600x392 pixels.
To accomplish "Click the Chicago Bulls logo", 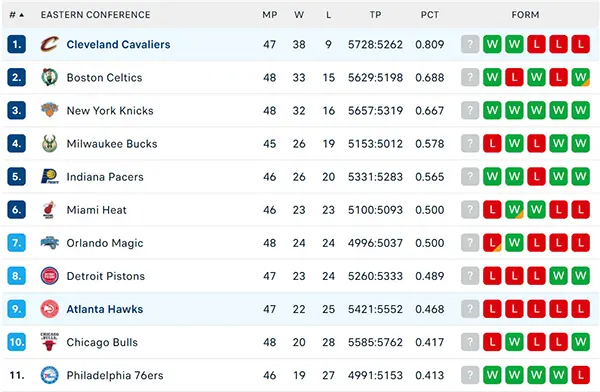I will 49,342.
